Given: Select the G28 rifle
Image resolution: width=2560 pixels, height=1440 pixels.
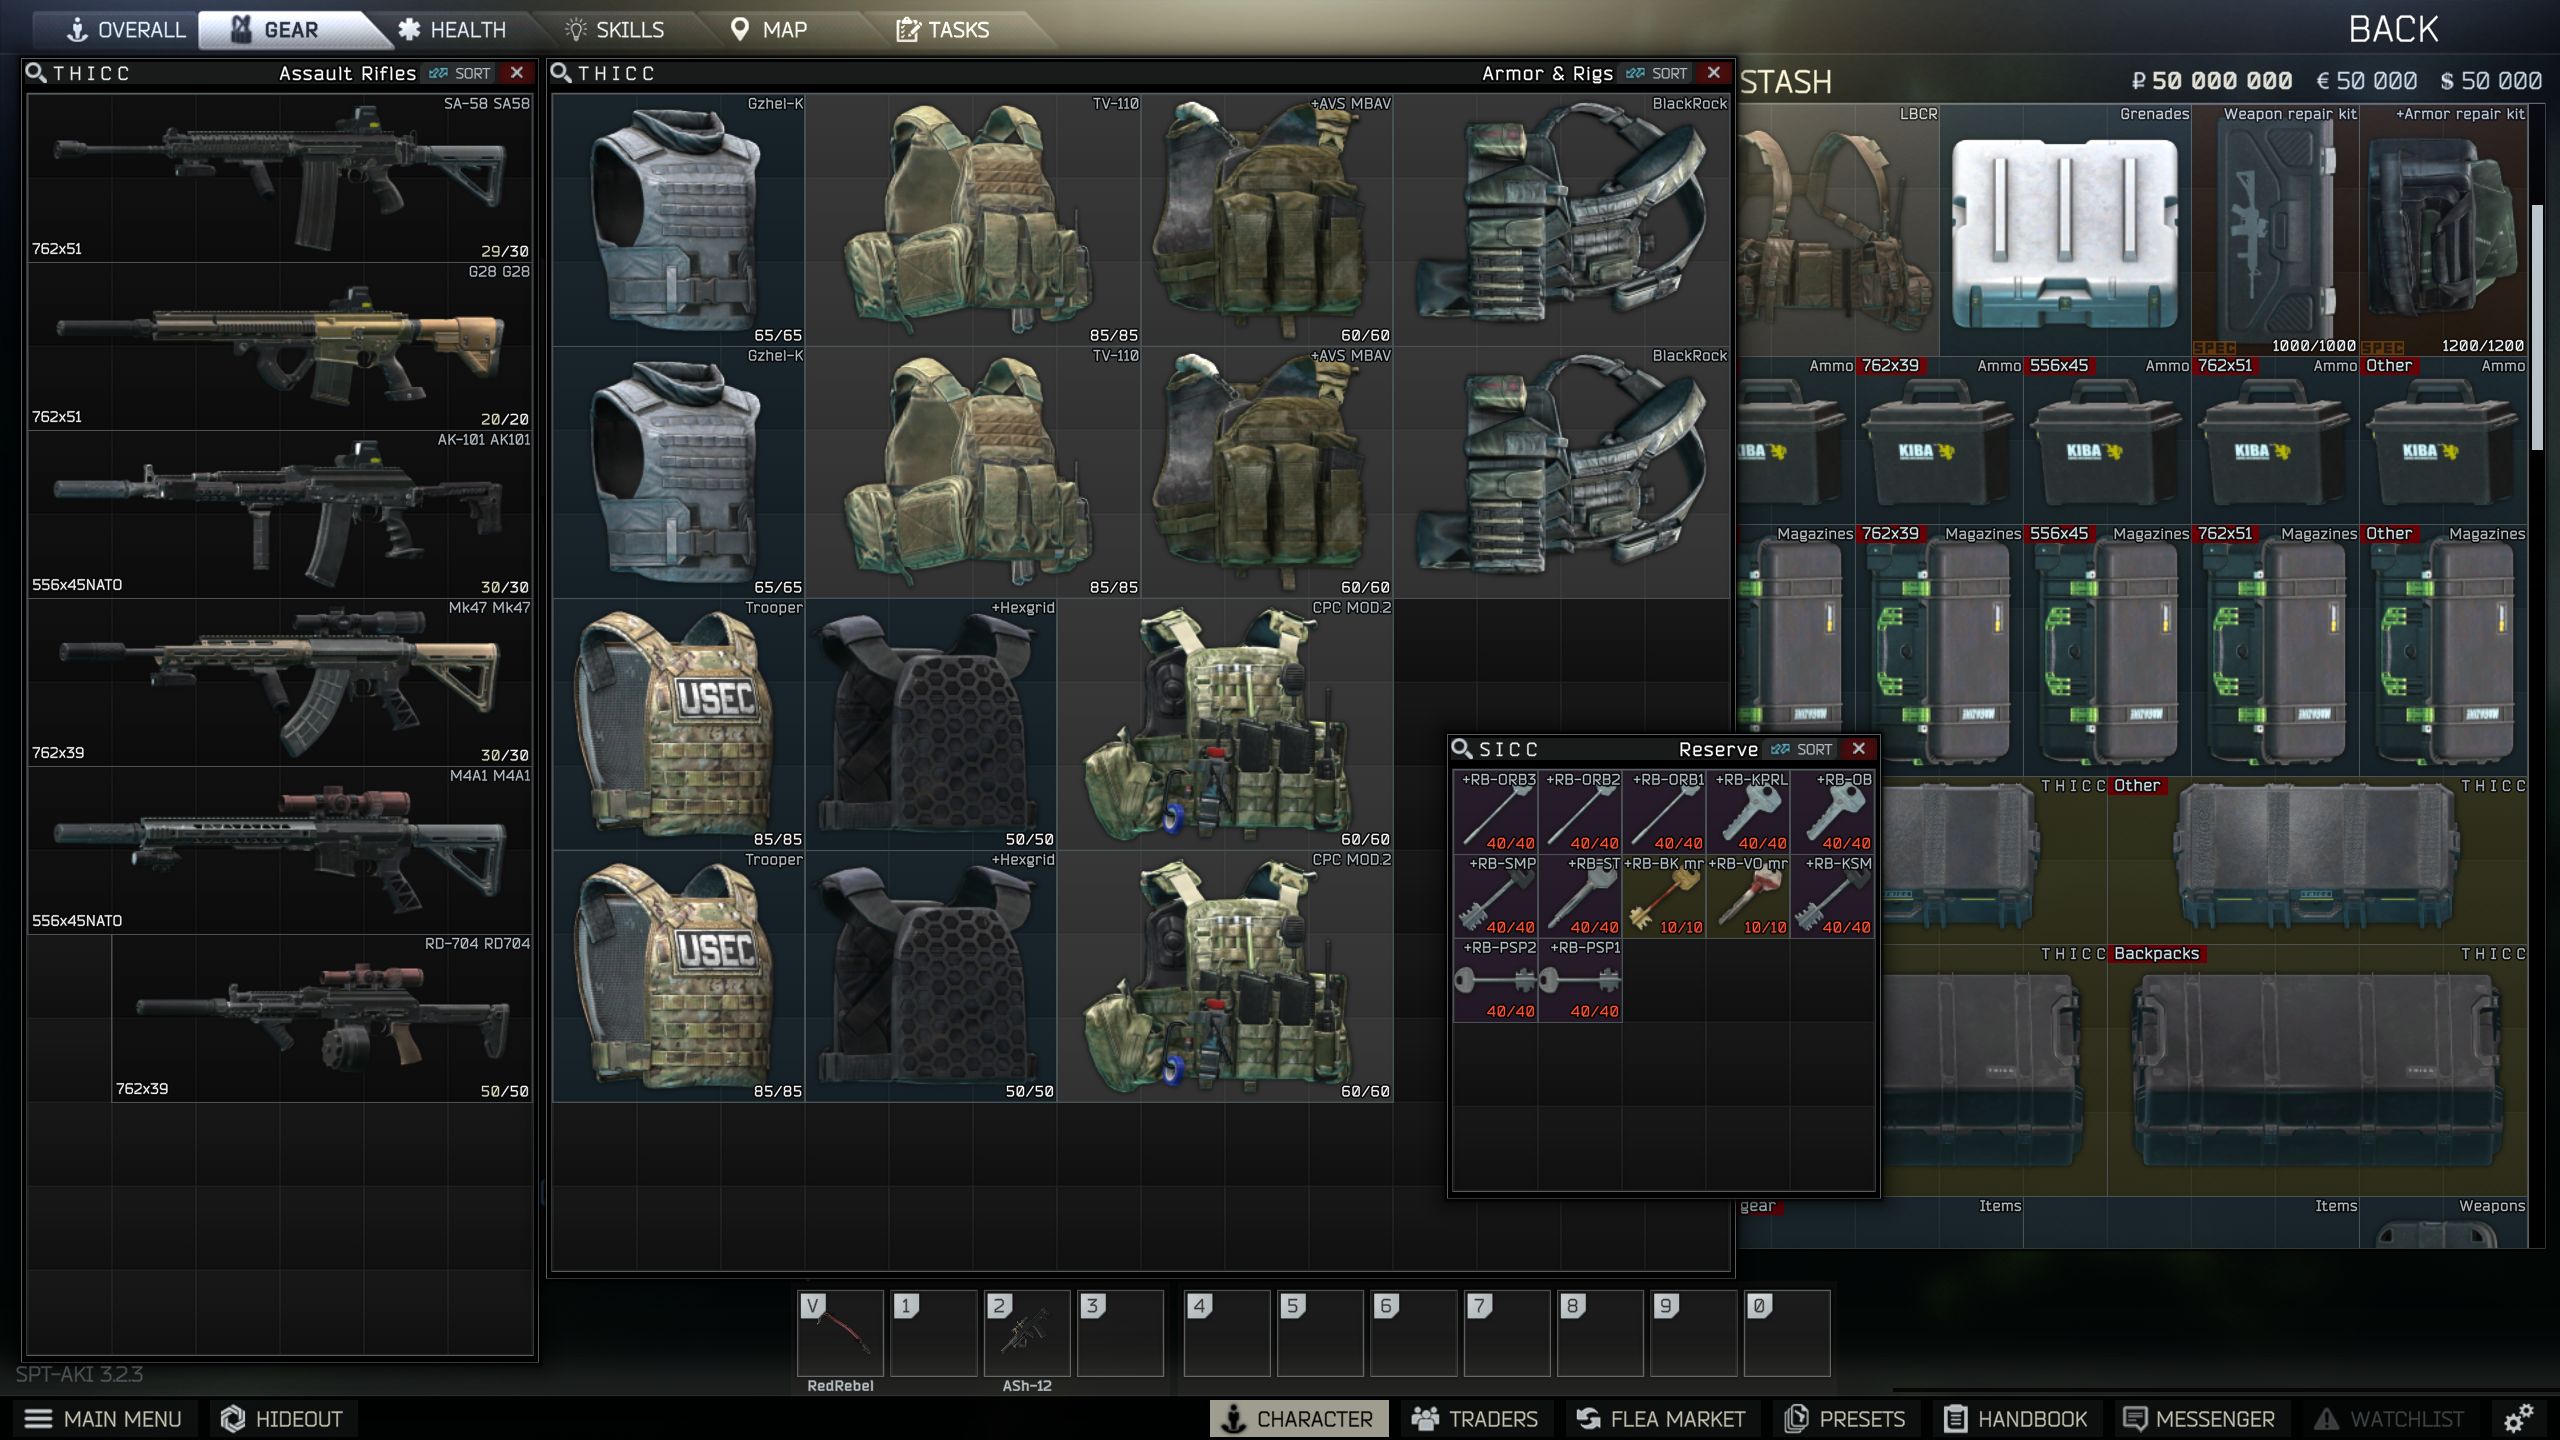Looking at the screenshot, I should tap(280, 346).
